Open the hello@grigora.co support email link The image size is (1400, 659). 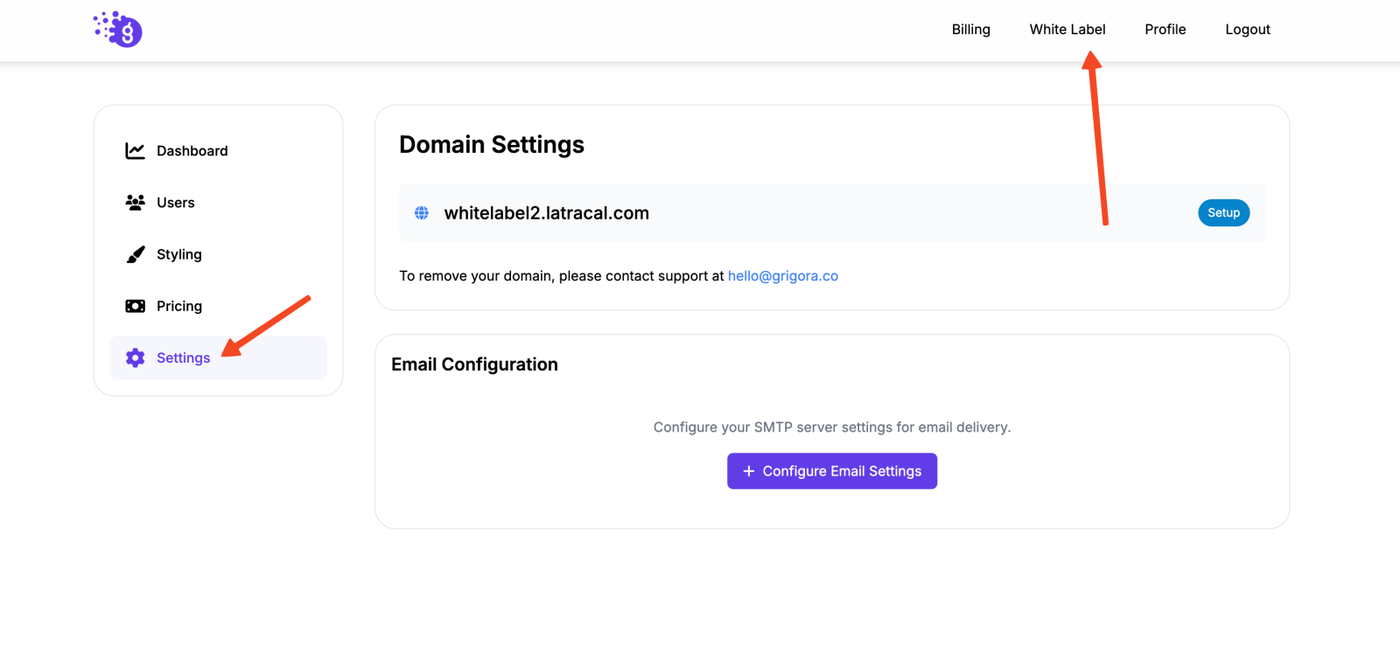tap(783, 276)
